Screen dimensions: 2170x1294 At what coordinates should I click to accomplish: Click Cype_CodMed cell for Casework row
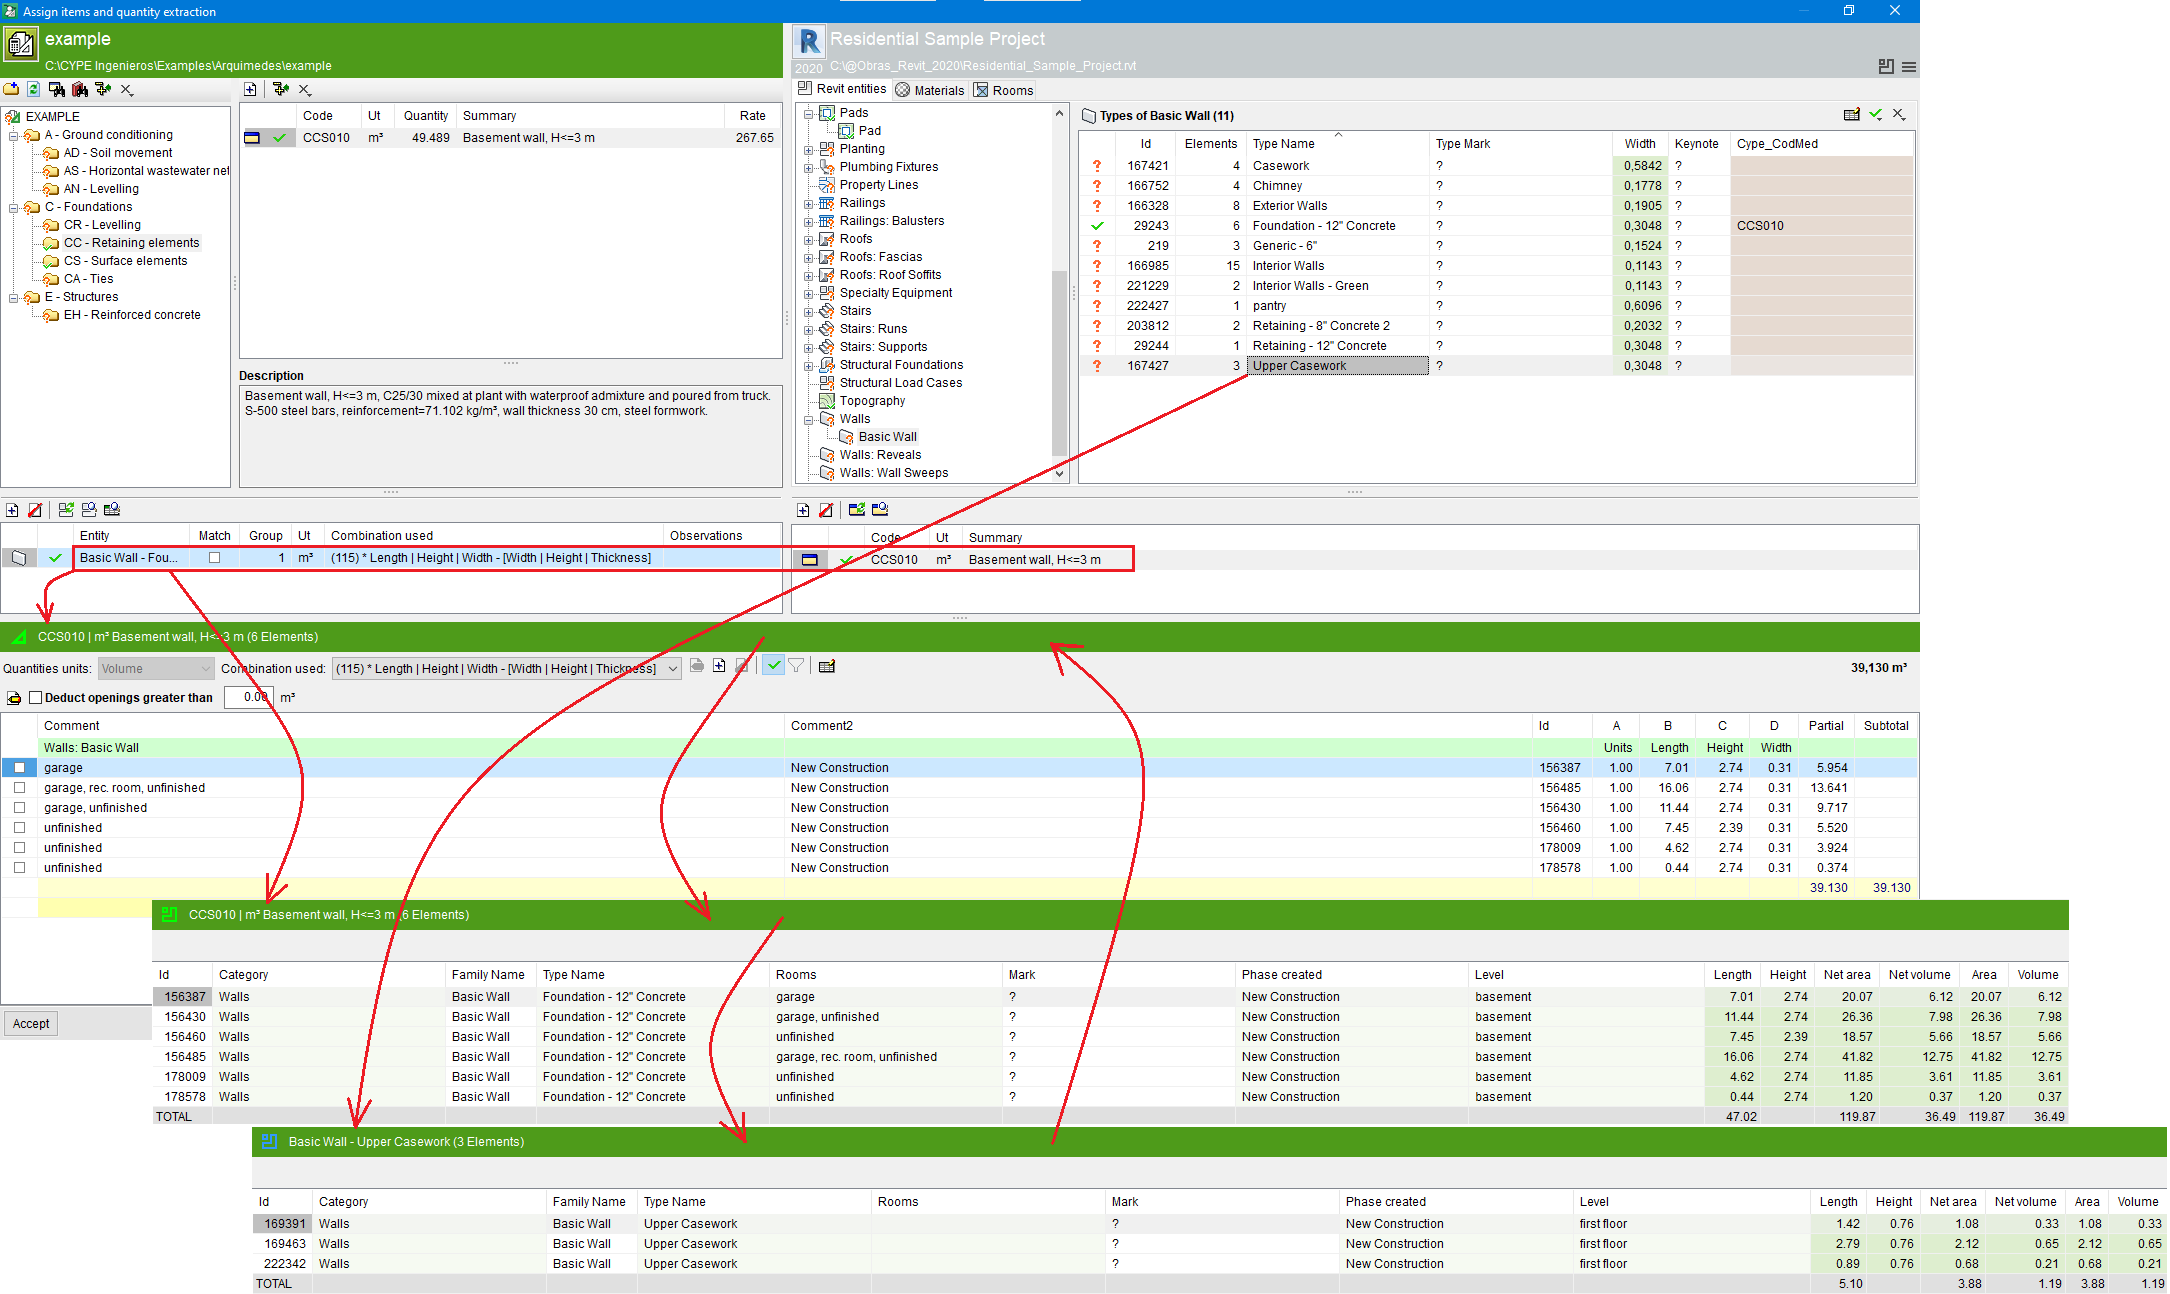click(1821, 166)
